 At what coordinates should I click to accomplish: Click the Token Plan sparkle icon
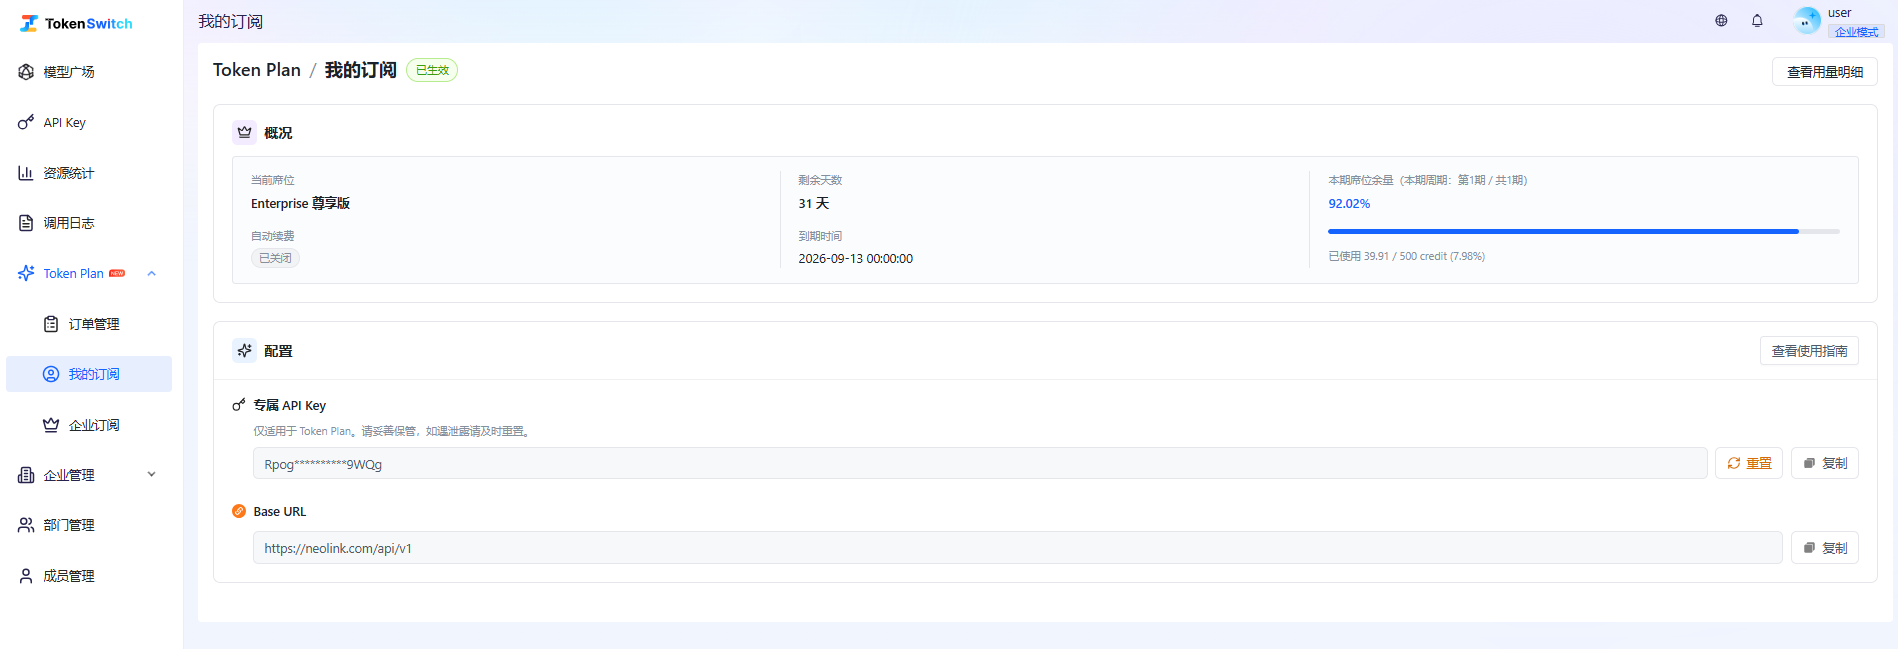tap(26, 273)
